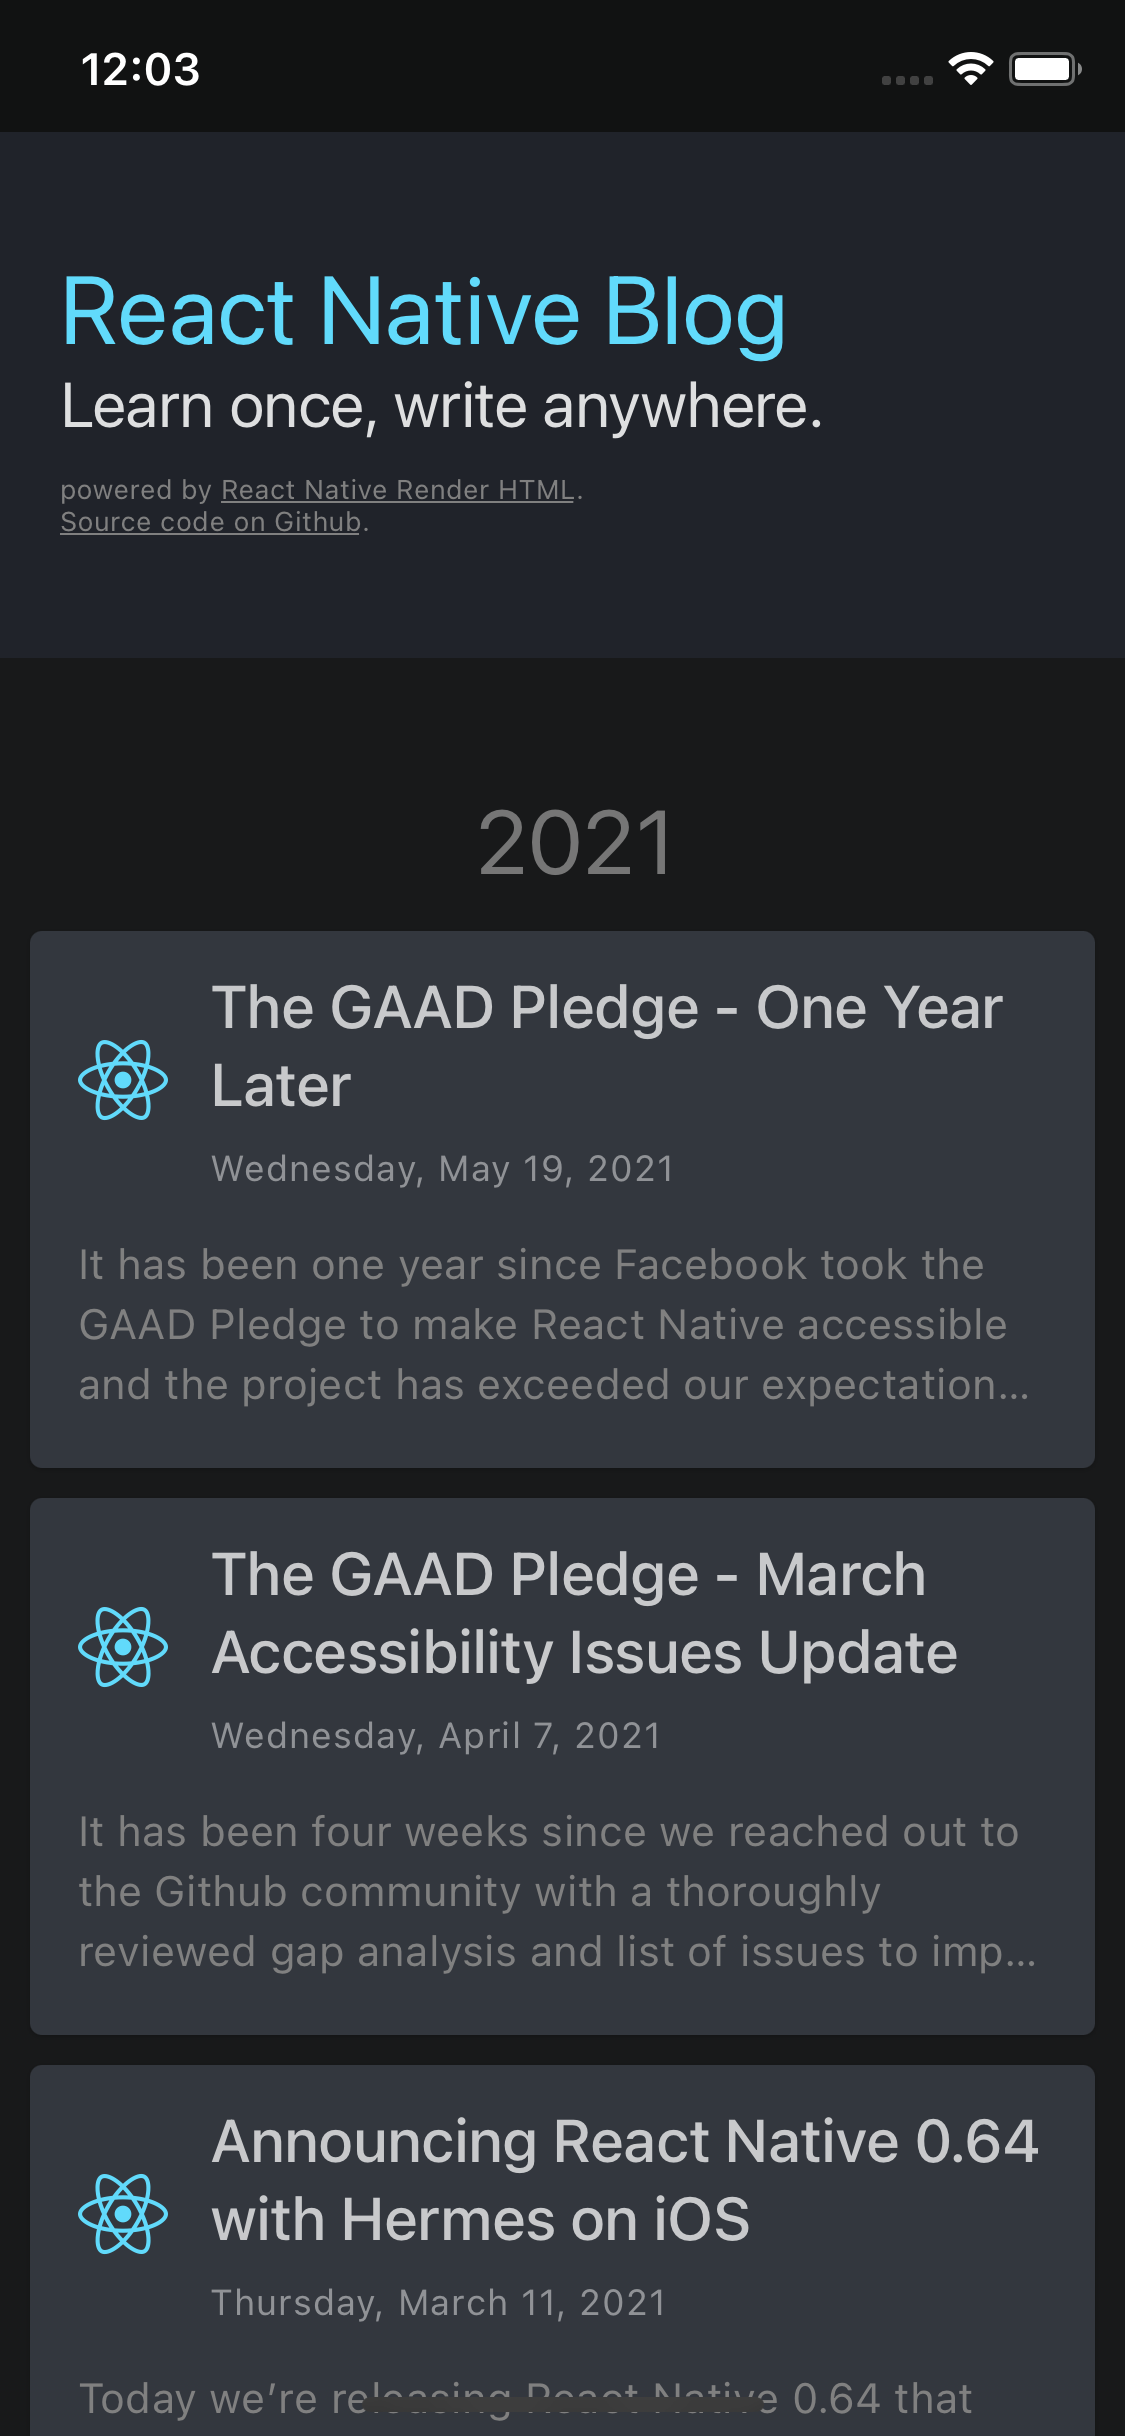Tap the Thursday, March 11, 2021 date
This screenshot has width=1125, height=2436.
(439, 2303)
